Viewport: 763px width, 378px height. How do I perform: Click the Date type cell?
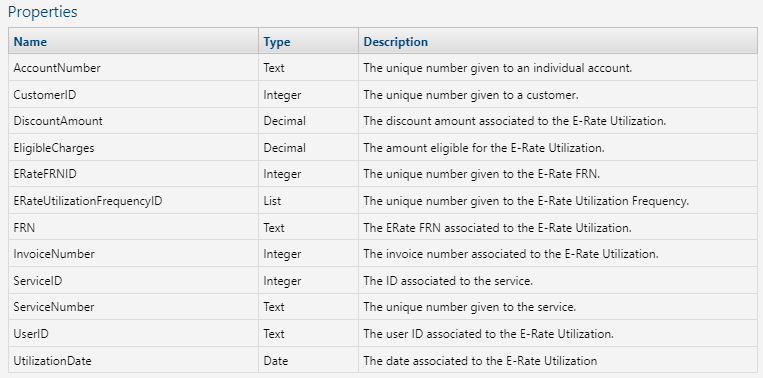point(275,361)
